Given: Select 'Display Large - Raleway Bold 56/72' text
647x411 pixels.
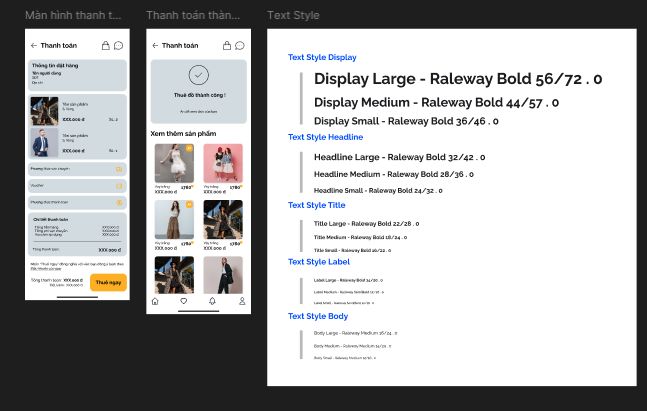Looking at the screenshot, I should 458,79.
